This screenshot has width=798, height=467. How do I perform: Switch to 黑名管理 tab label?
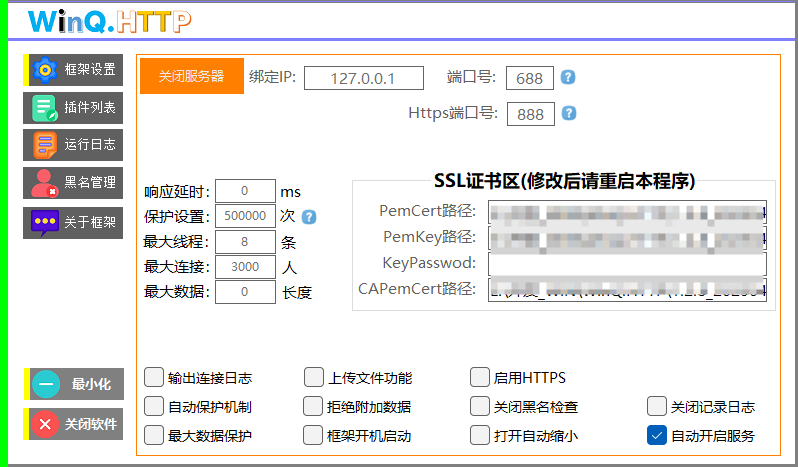90,182
